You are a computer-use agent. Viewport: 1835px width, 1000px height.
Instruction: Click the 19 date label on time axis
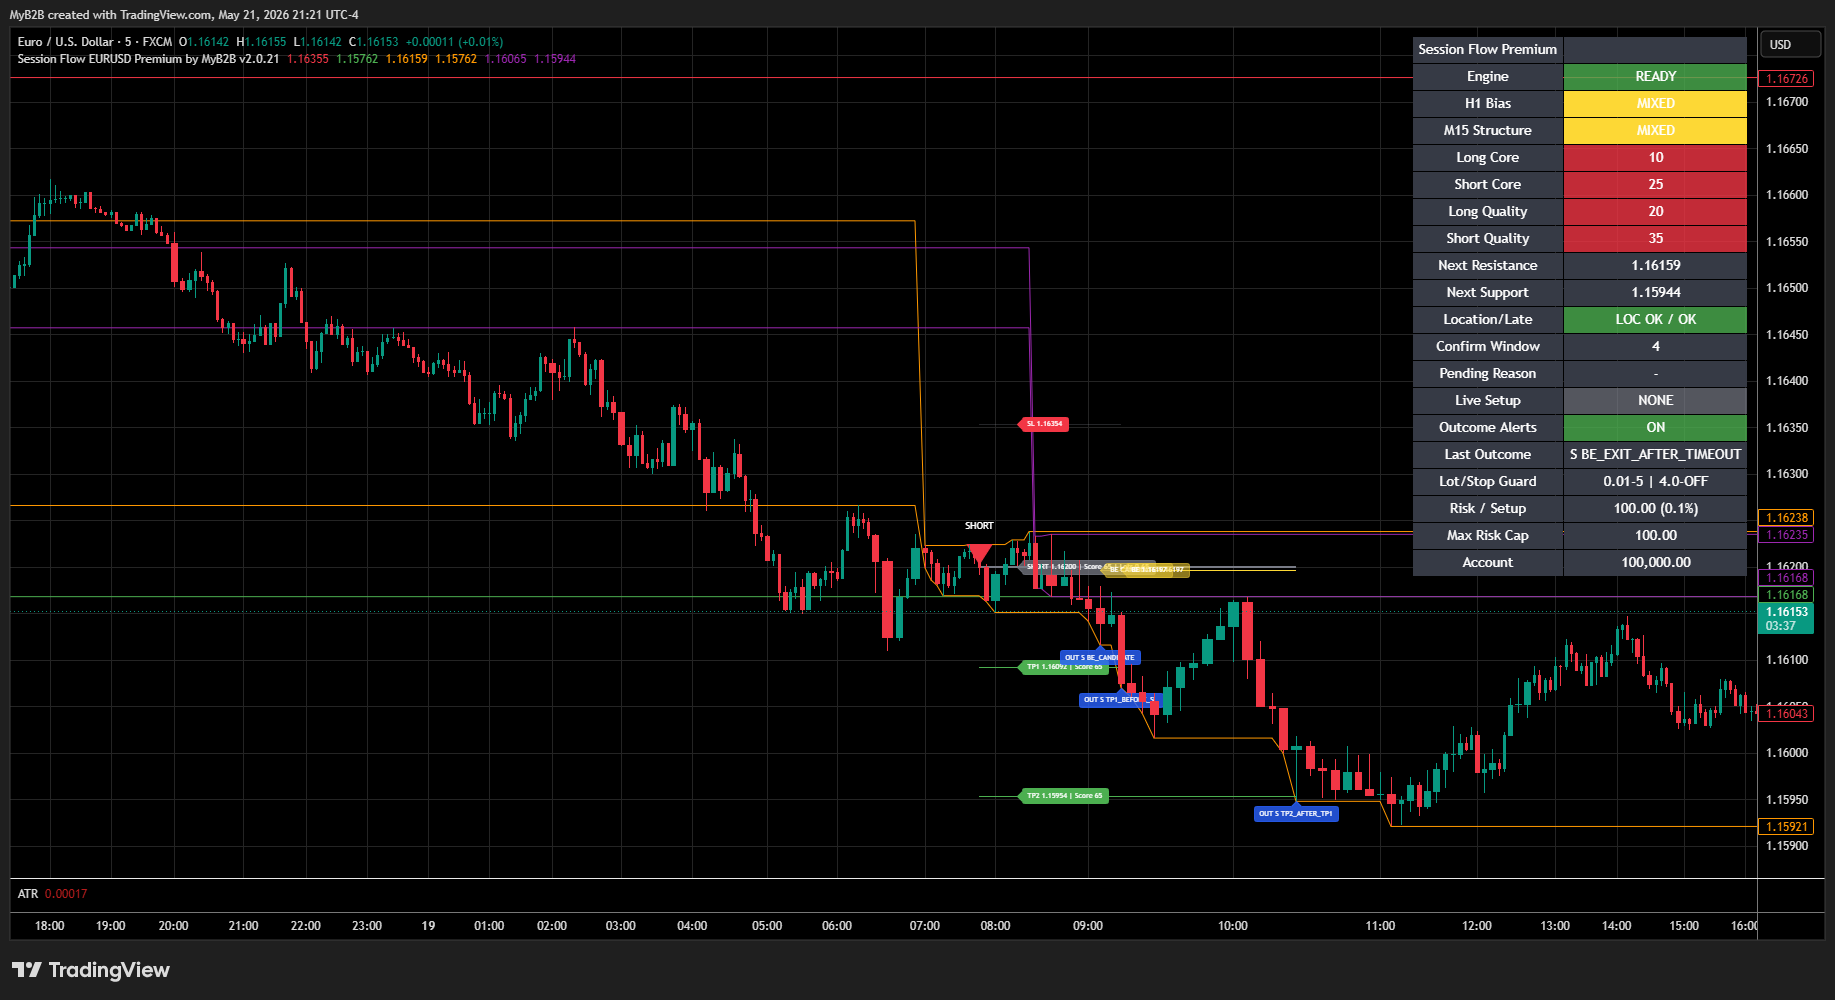click(x=428, y=926)
